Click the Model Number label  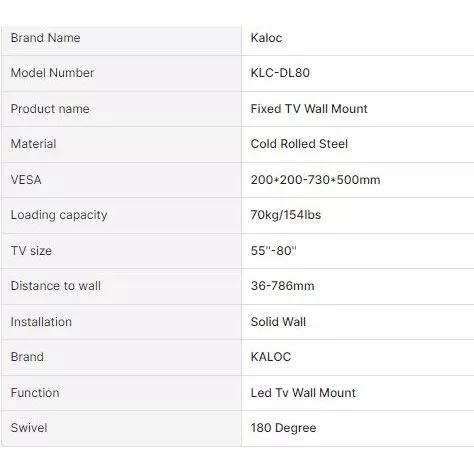click(52, 73)
